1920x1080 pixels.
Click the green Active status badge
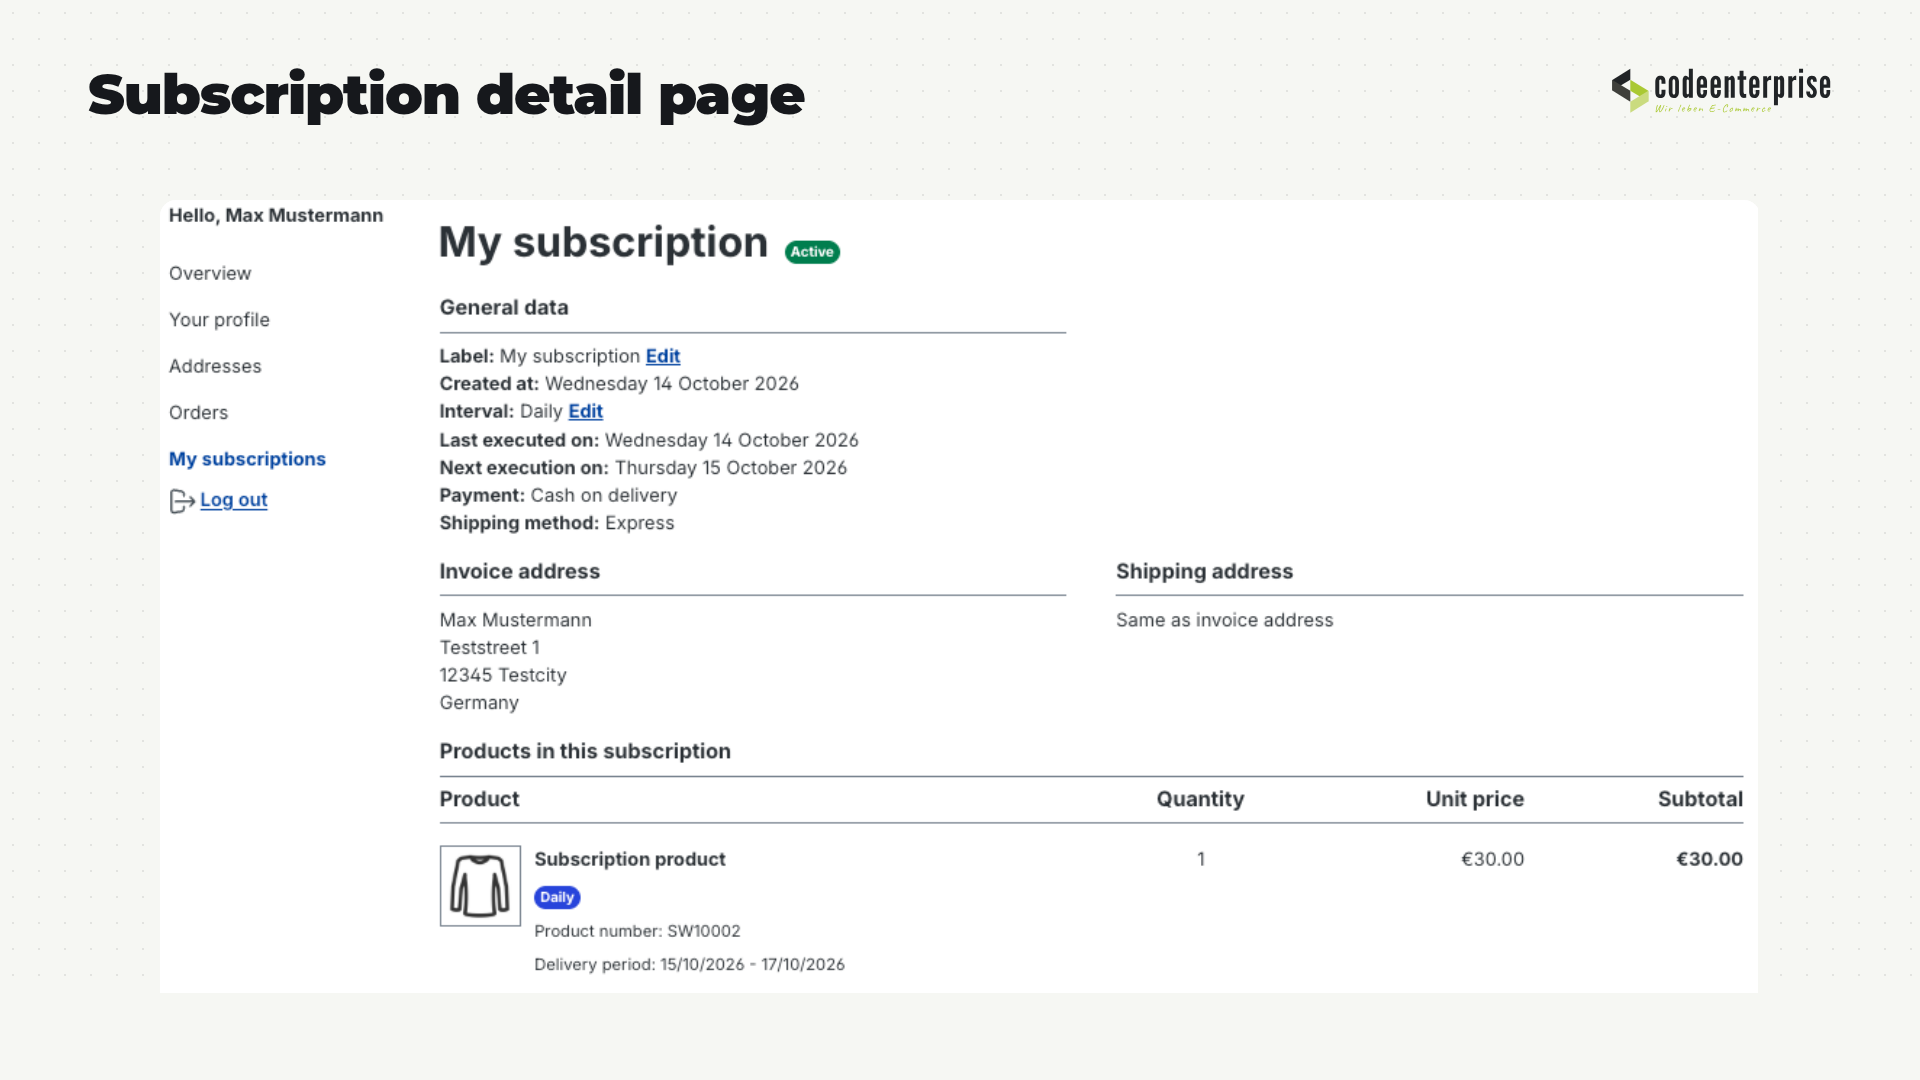coord(812,252)
